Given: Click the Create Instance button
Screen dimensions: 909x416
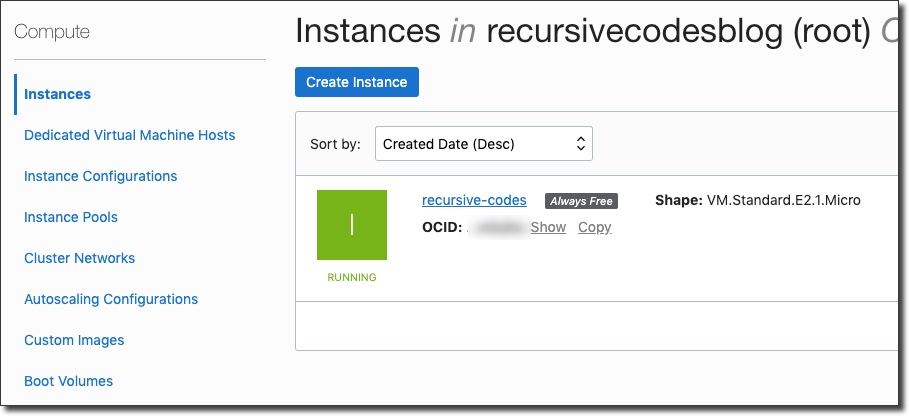Looking at the screenshot, I should [x=356, y=82].
